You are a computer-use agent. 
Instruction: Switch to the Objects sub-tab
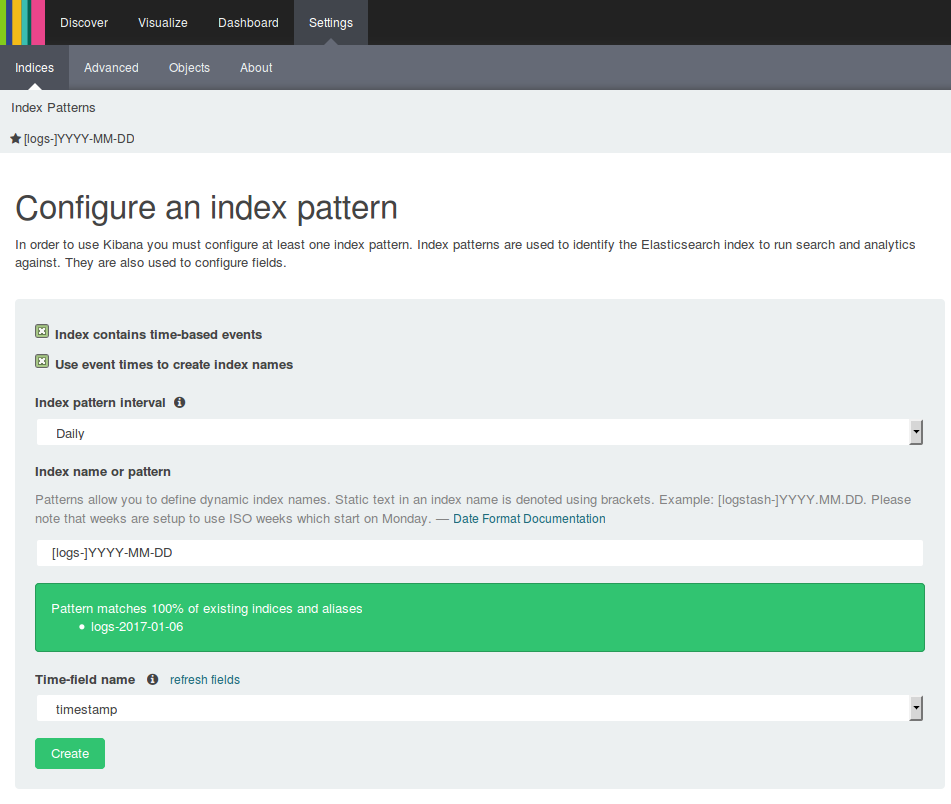click(189, 67)
